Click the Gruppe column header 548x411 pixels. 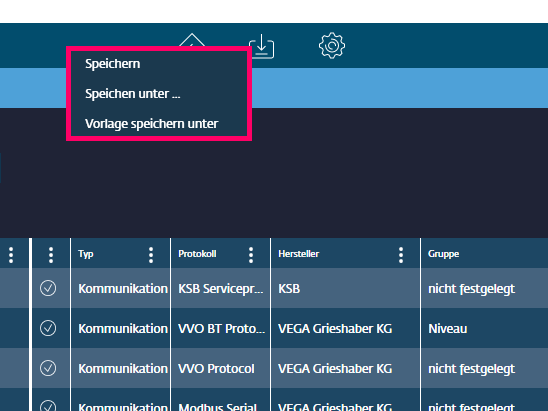coord(444,254)
